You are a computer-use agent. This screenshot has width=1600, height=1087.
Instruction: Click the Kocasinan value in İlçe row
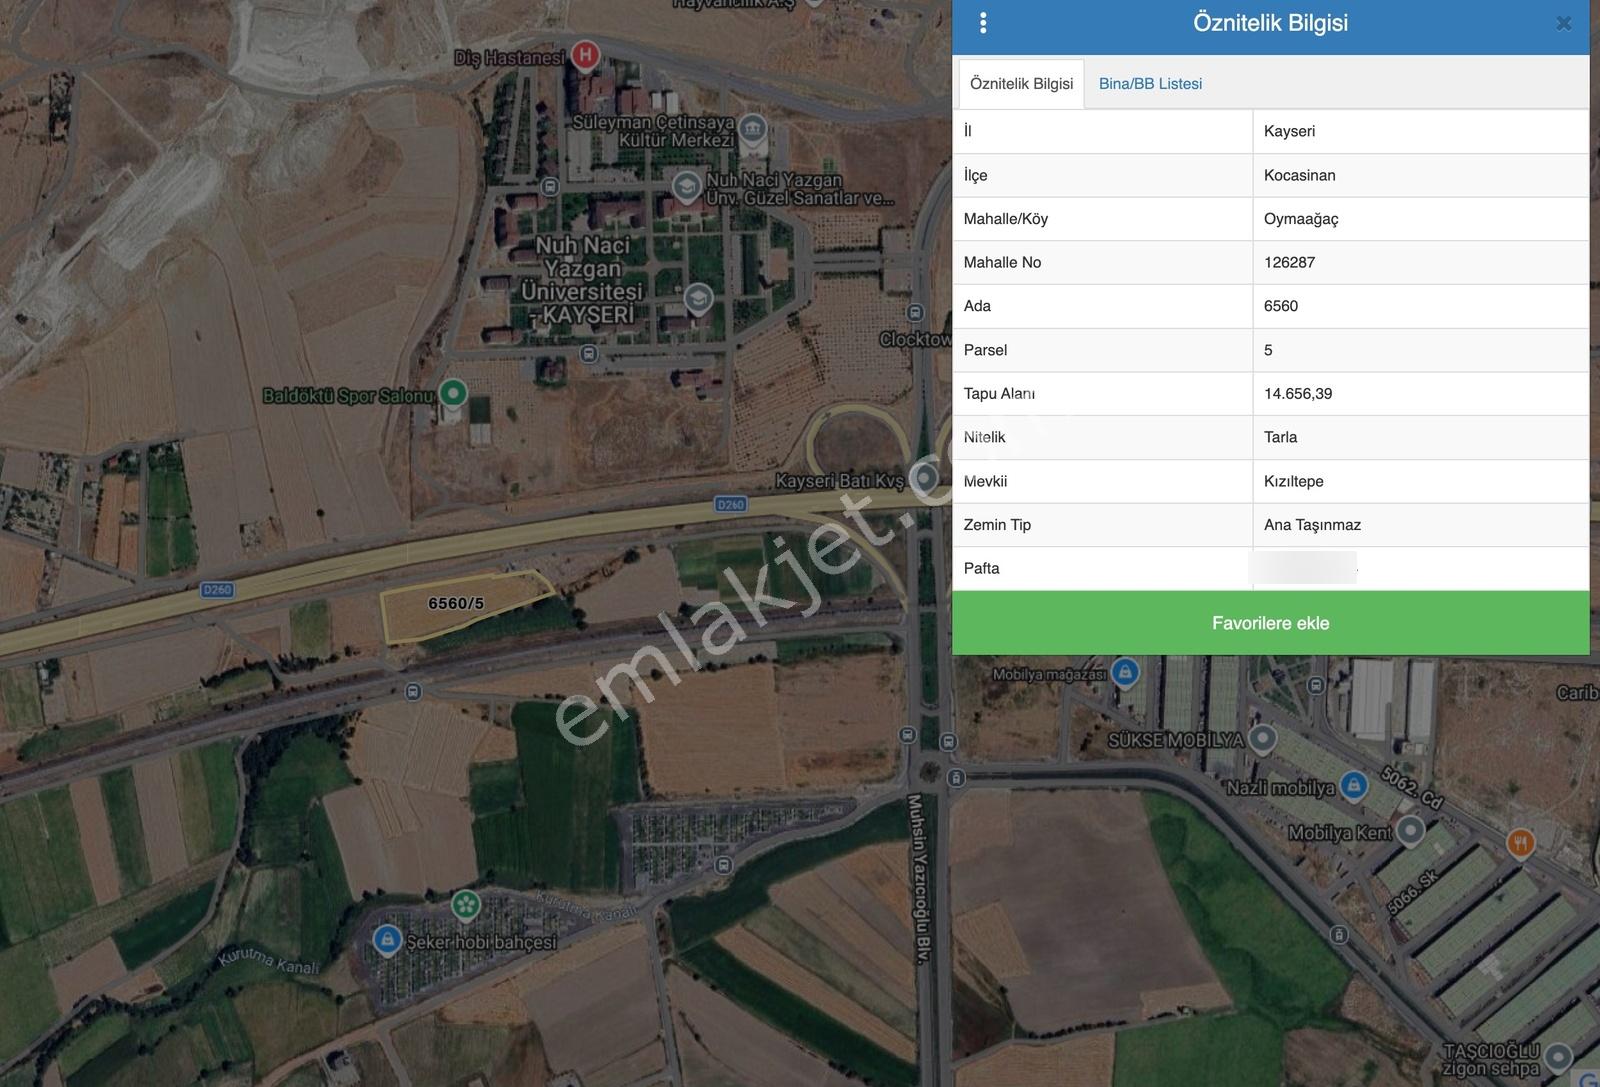[1299, 175]
